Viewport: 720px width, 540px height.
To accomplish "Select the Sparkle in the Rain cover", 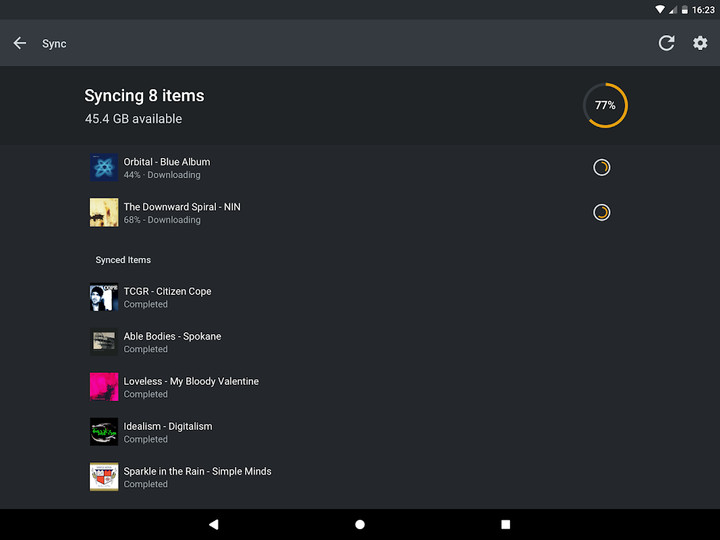I will click(104, 477).
